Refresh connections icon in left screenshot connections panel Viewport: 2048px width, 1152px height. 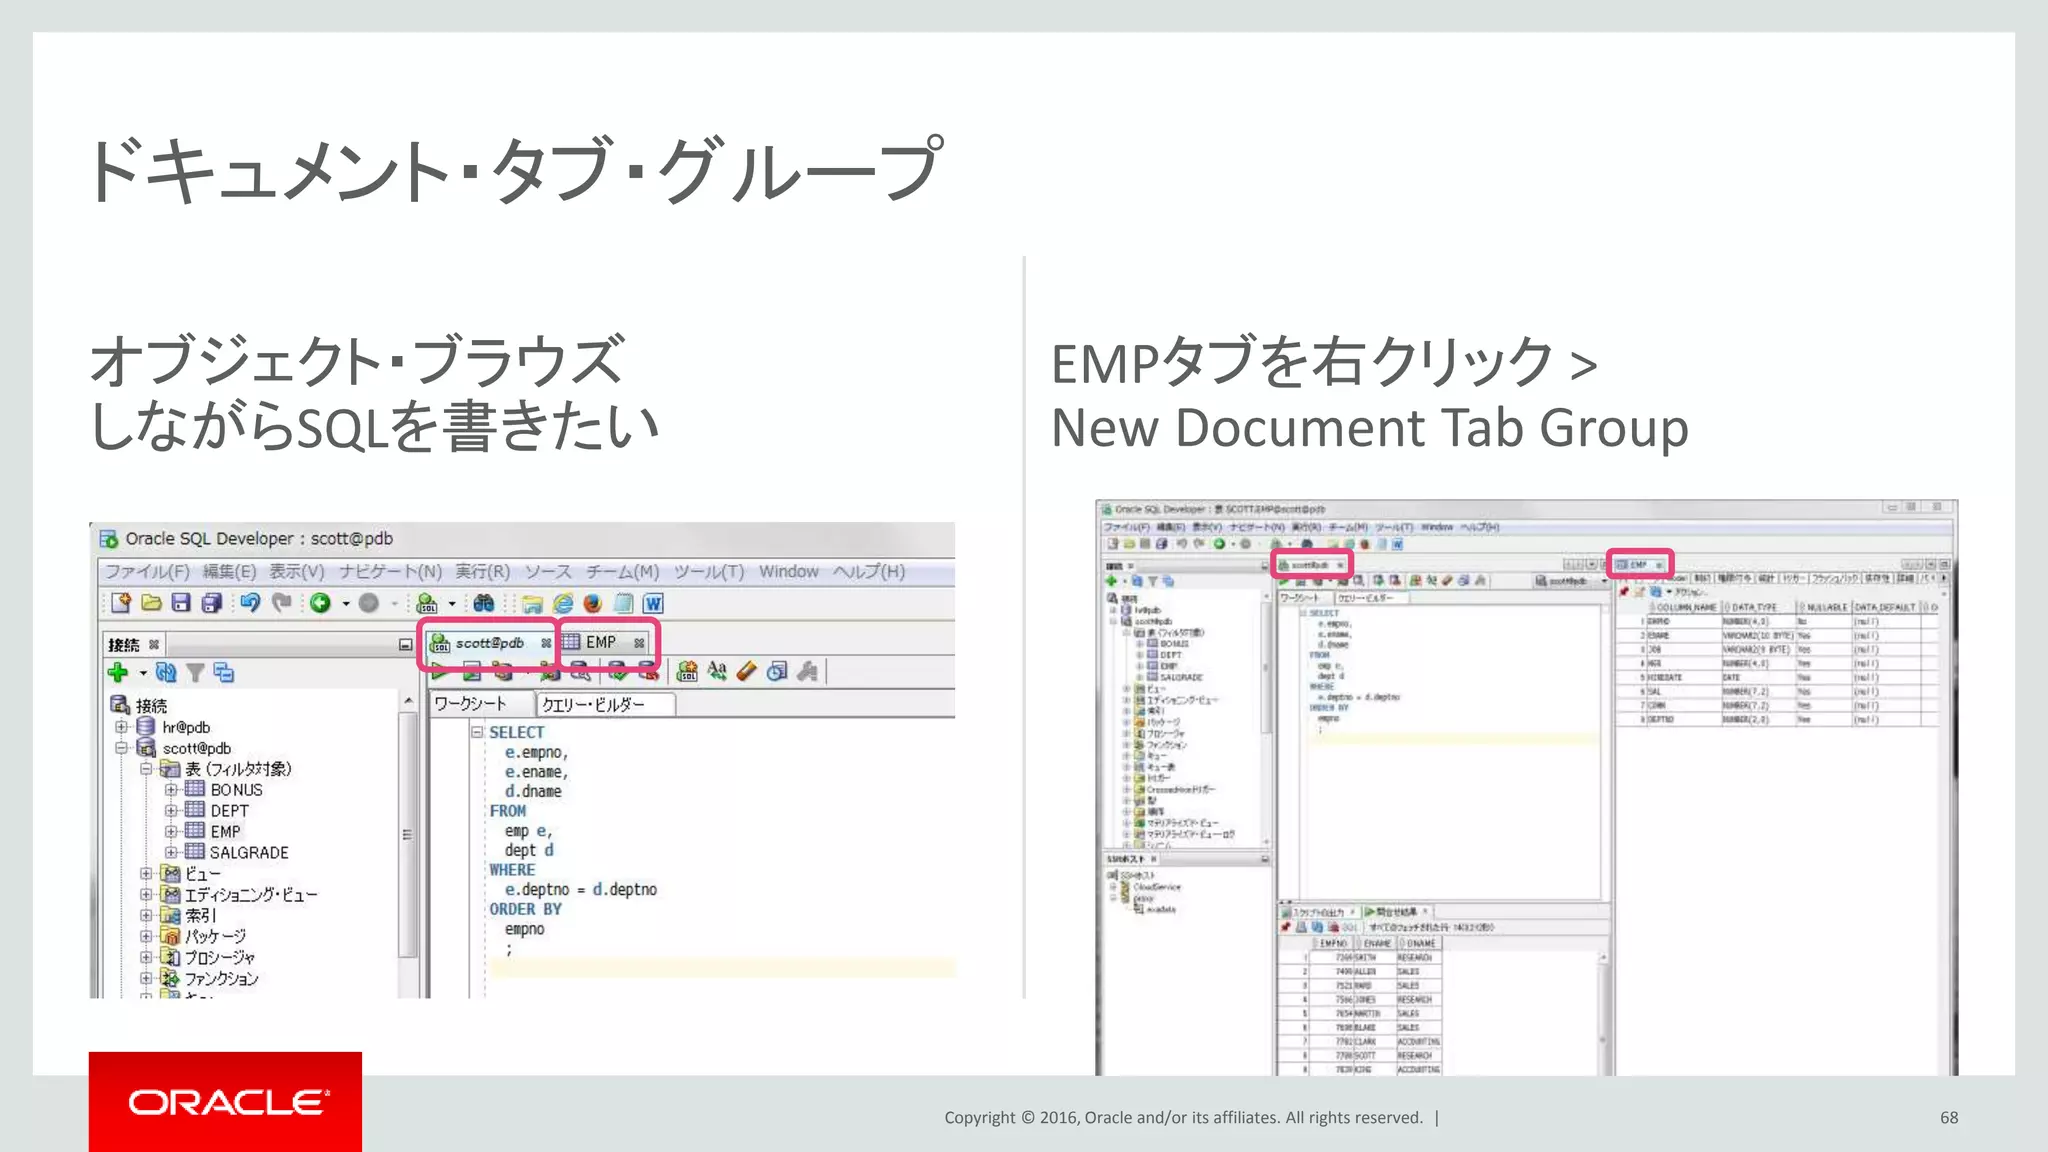tap(166, 673)
